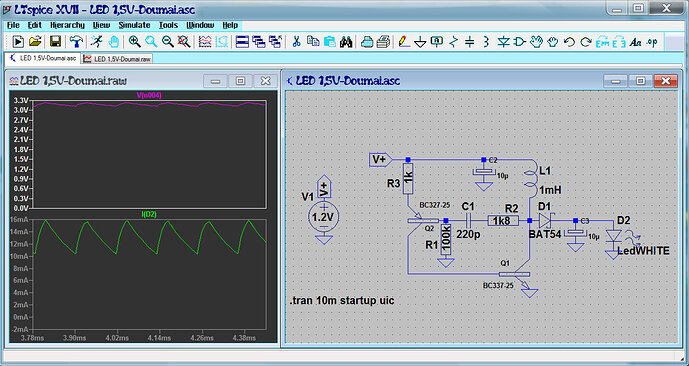
Task: Open Find with binoculars icon
Action: [x=346, y=42]
